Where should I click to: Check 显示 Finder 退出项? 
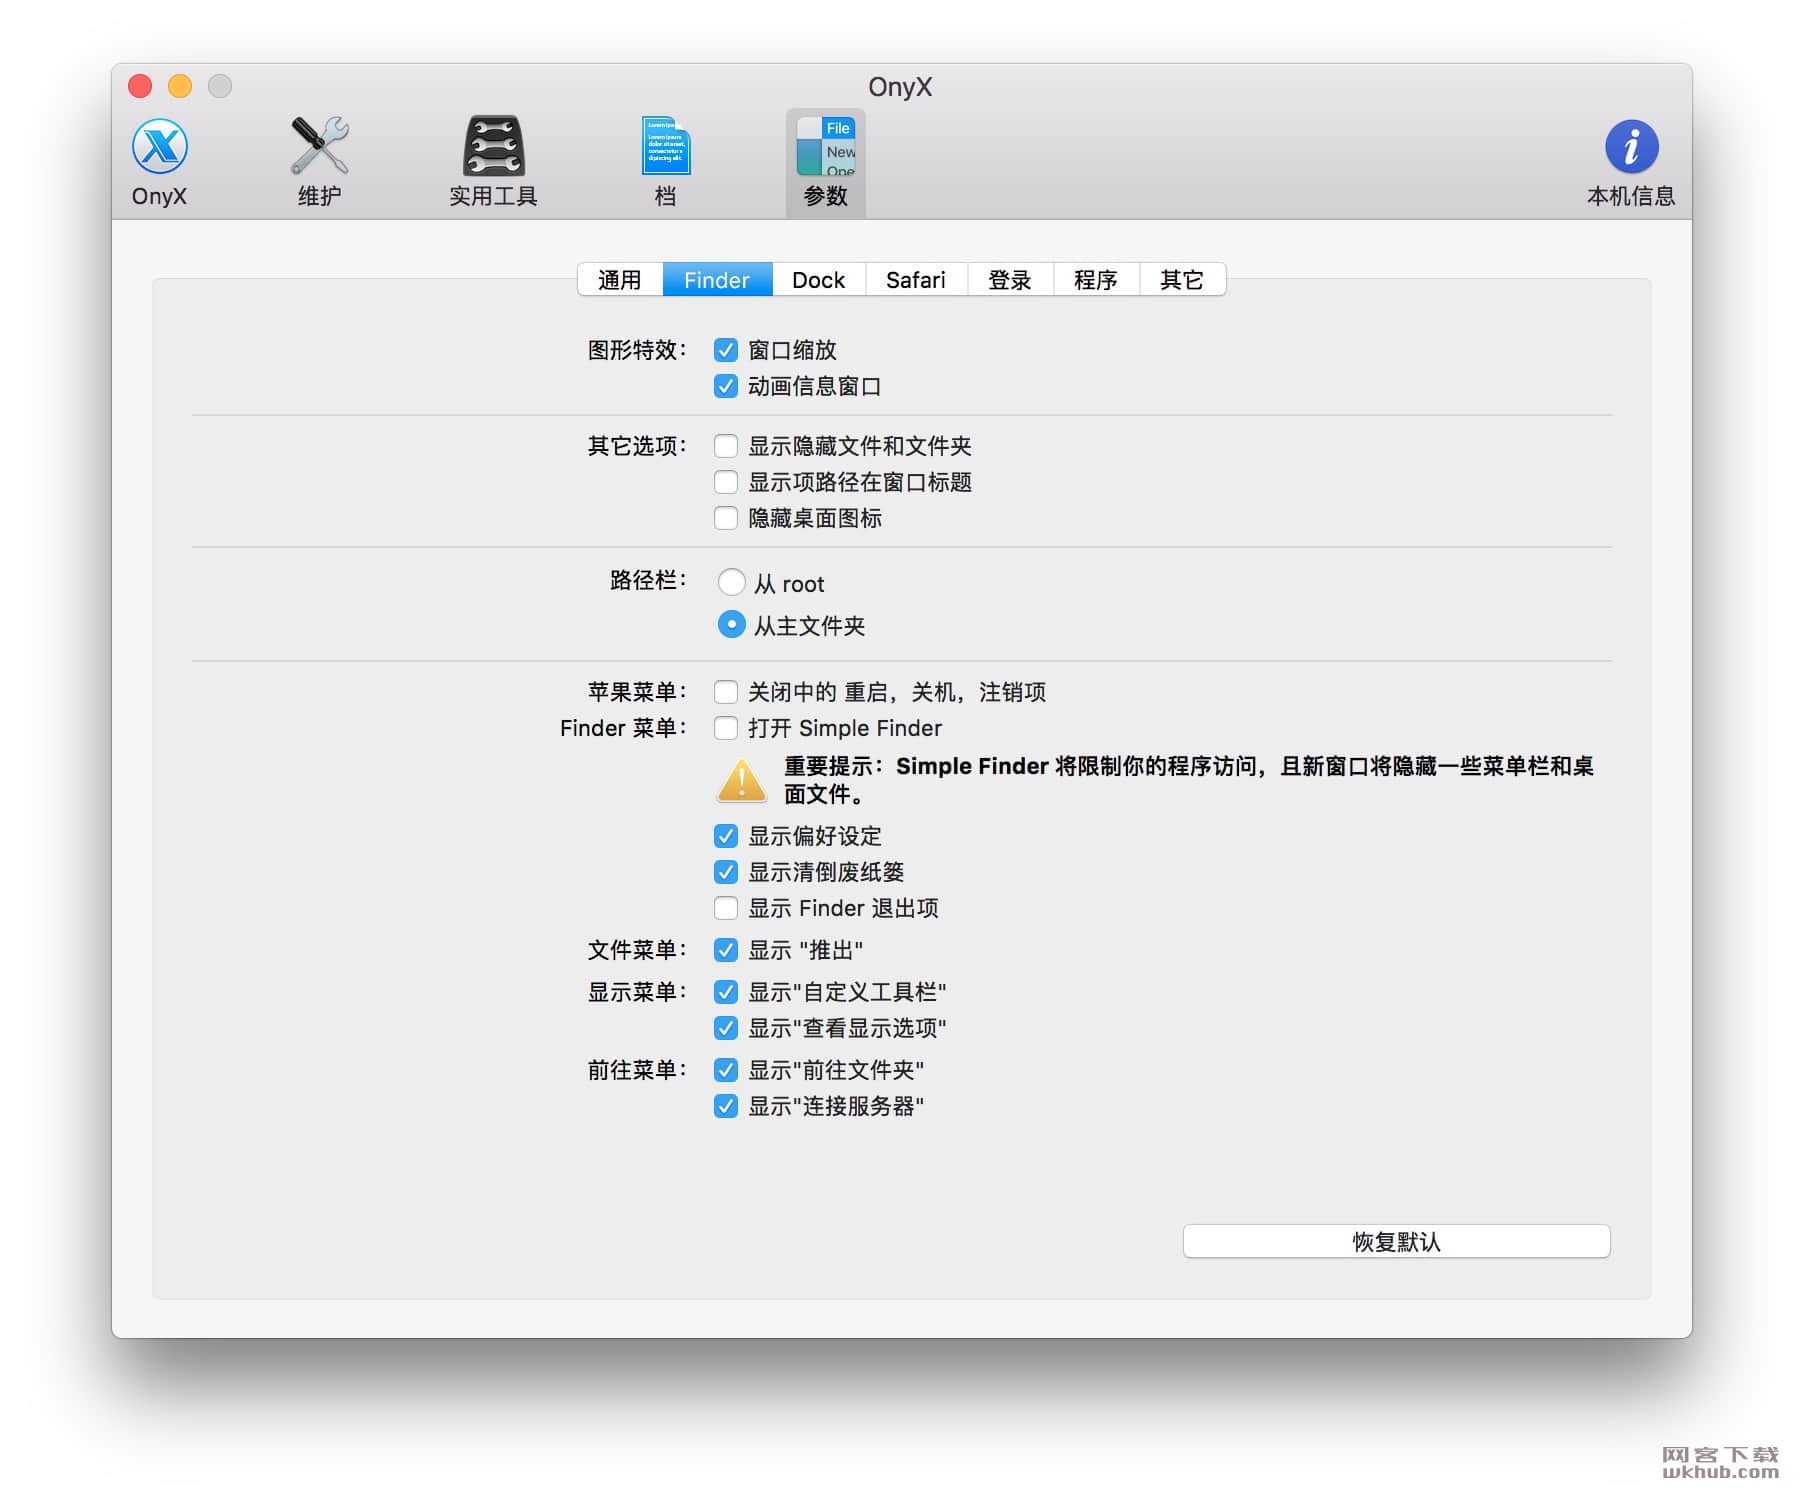coord(726,908)
